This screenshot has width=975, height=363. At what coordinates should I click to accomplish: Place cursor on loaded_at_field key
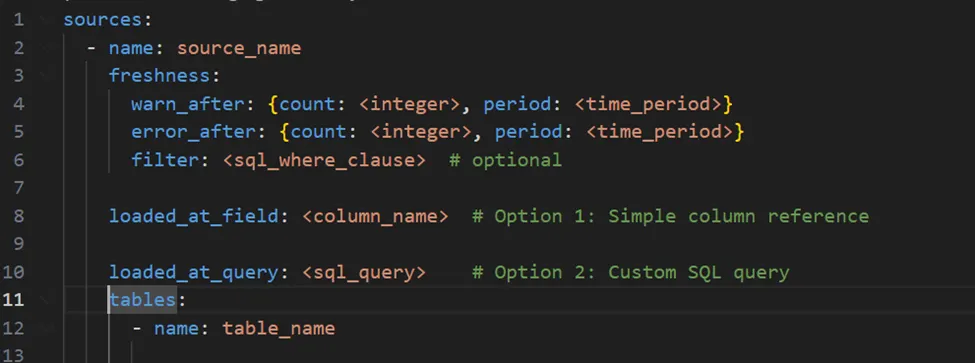tap(194, 216)
